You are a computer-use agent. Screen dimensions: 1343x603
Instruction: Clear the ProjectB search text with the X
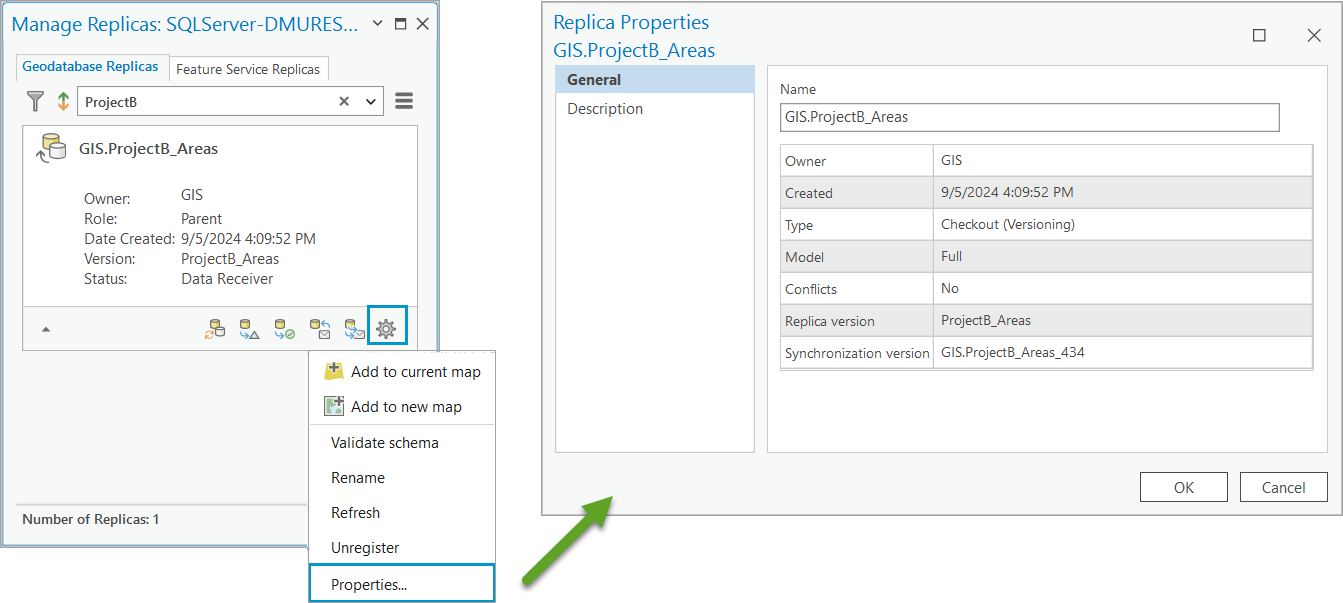tap(343, 101)
